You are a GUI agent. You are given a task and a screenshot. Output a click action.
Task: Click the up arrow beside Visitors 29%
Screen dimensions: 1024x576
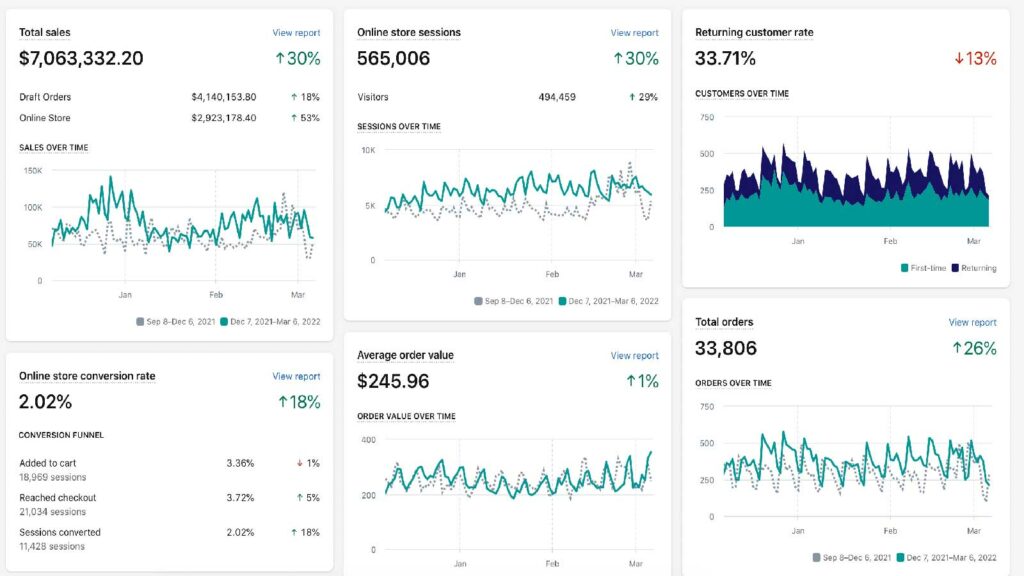632,97
